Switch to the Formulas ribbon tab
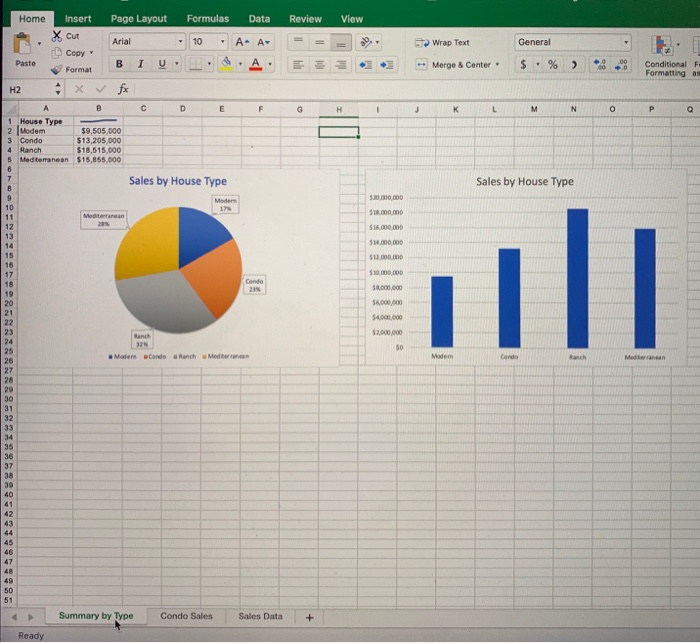Image resolution: width=700 pixels, height=643 pixels. (x=208, y=19)
